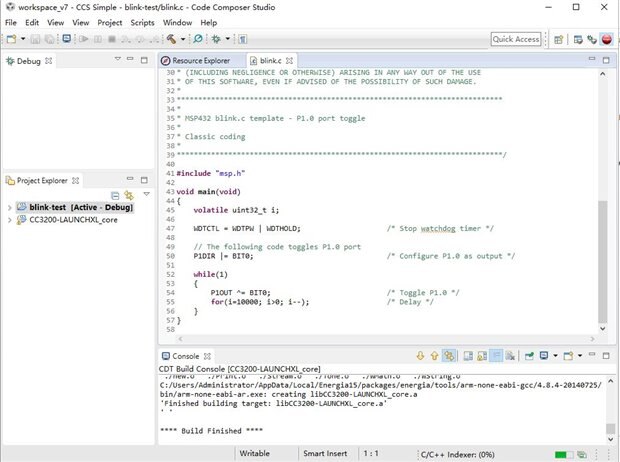Click the build hammer icon in toolbar
620x462 pixels.
tap(171, 39)
